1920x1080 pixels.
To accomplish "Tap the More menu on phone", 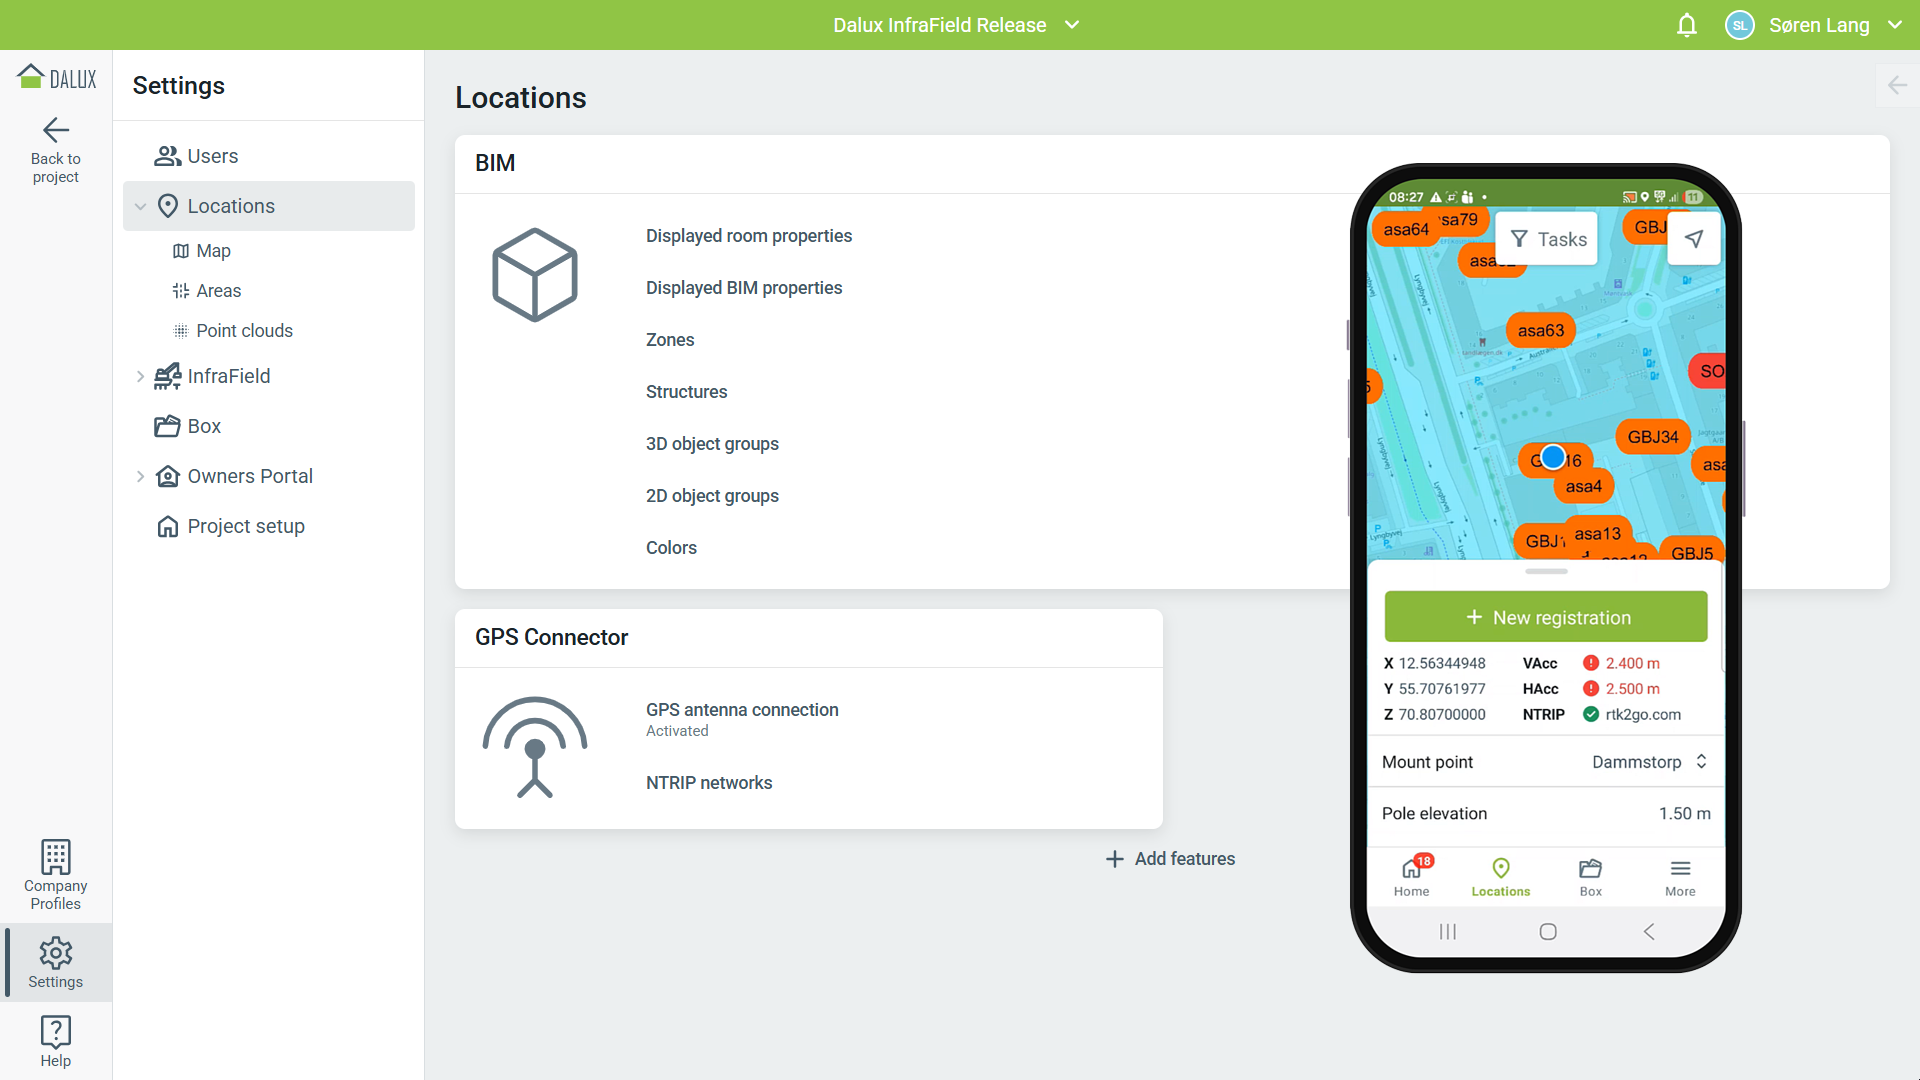I will pyautogui.click(x=1680, y=877).
